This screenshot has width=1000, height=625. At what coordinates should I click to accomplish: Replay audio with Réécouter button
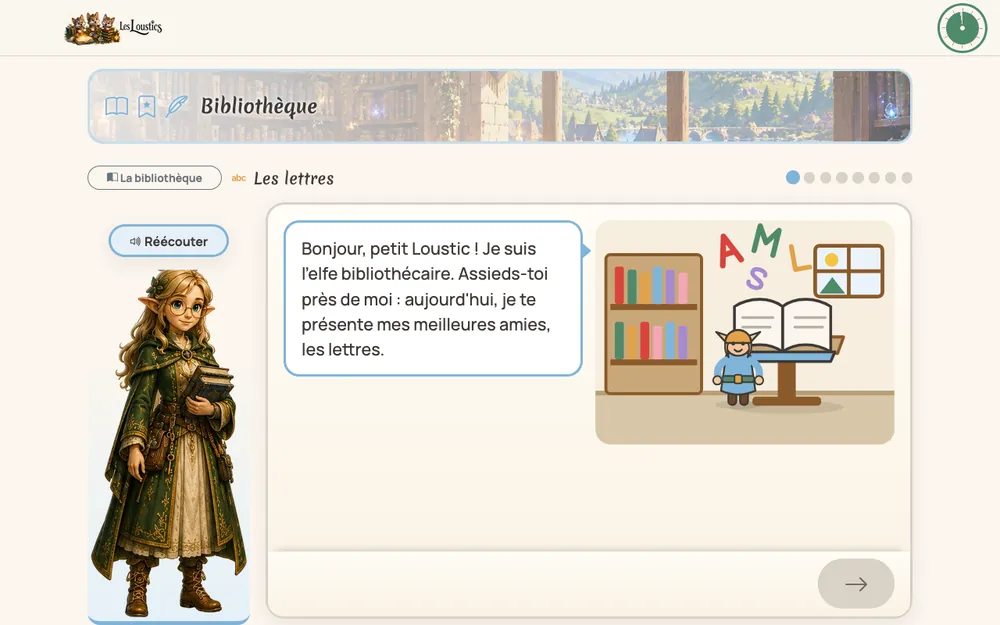click(x=168, y=241)
